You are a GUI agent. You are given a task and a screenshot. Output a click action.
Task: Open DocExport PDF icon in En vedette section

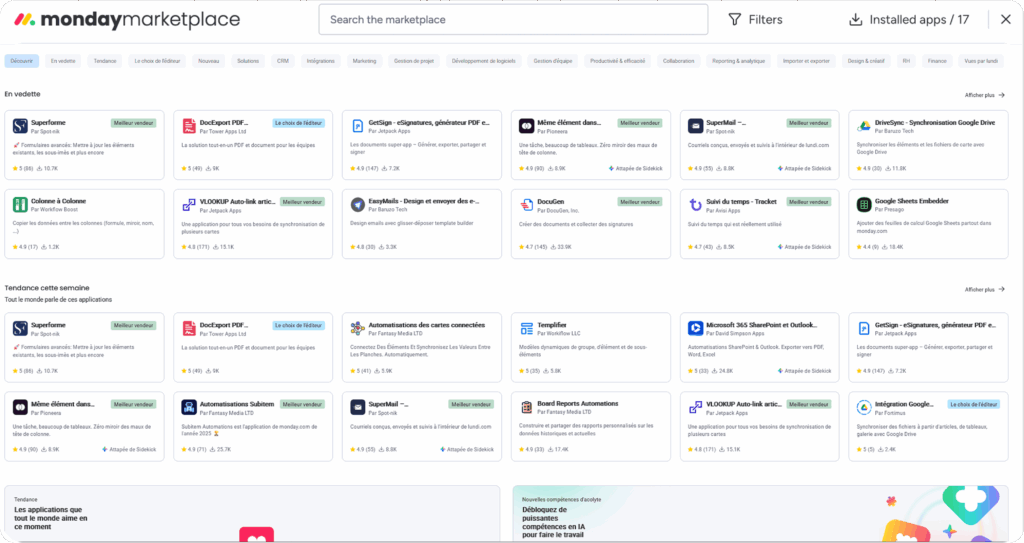pyautogui.click(x=189, y=125)
